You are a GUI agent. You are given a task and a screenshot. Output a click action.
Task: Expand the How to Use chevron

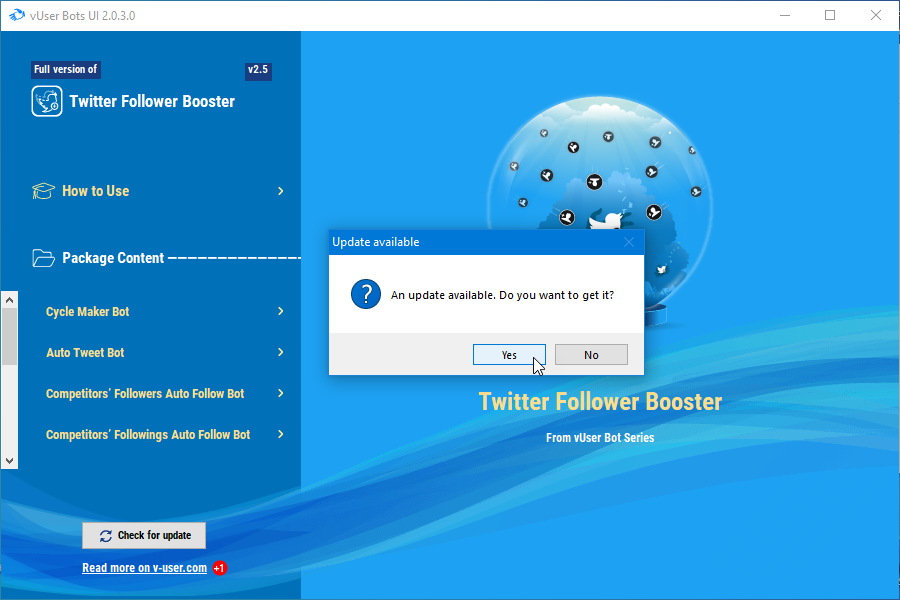tap(281, 191)
